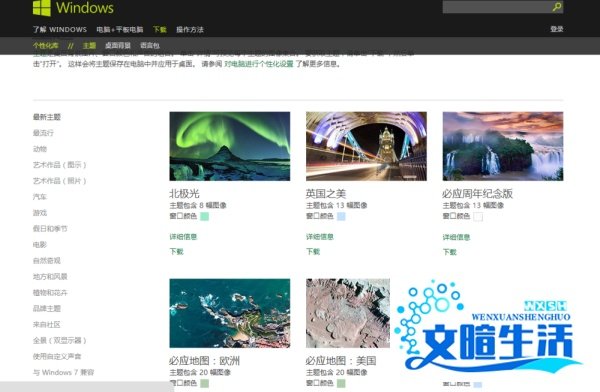
Task: Click 必应地图：美国 window color swatch
Action: point(341,383)
